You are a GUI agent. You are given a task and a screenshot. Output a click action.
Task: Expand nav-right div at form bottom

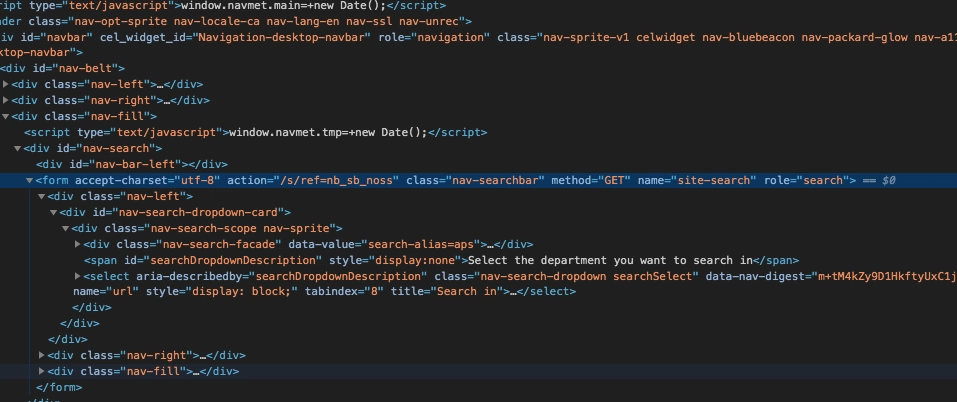point(41,355)
